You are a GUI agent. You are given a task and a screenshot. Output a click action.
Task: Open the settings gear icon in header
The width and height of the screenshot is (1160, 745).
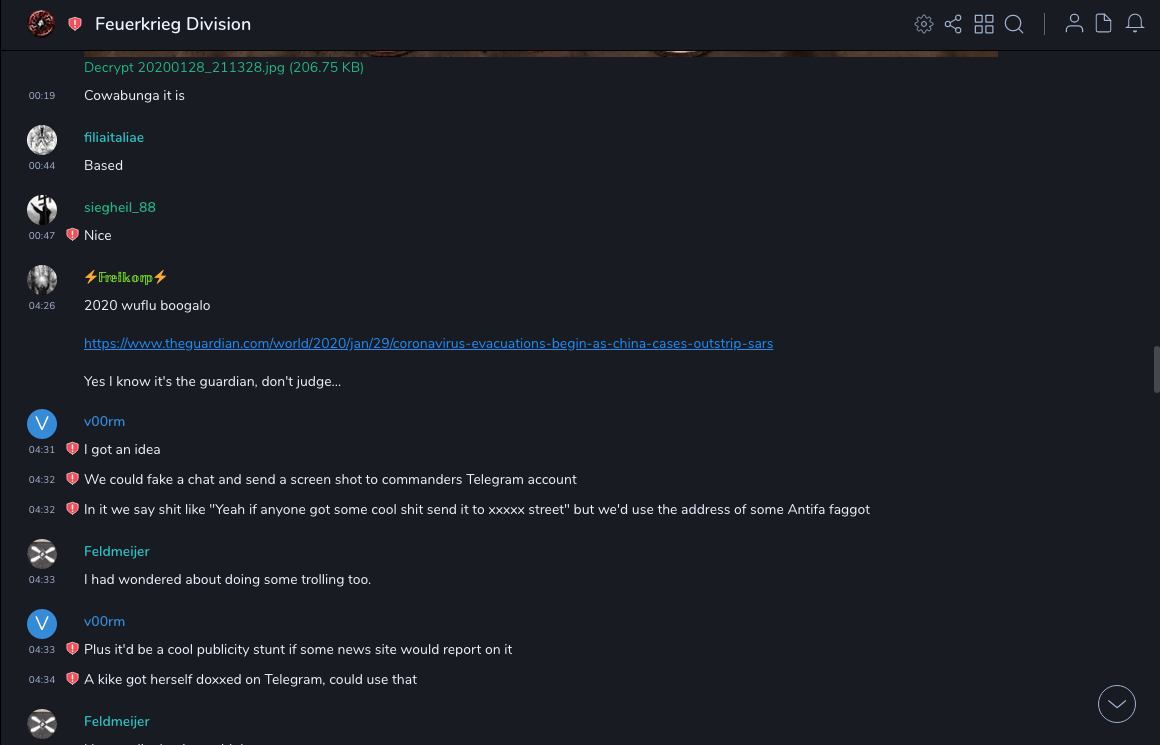coord(924,24)
